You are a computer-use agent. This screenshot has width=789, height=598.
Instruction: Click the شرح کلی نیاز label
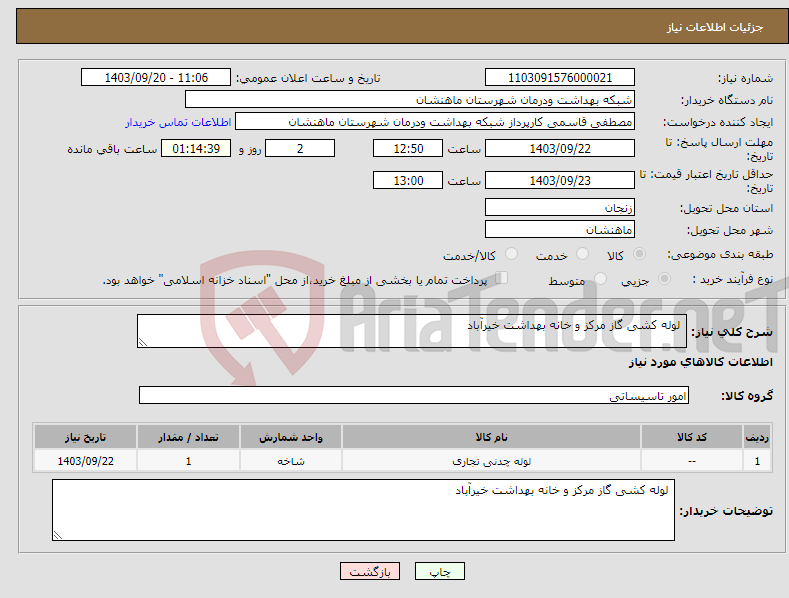point(732,332)
